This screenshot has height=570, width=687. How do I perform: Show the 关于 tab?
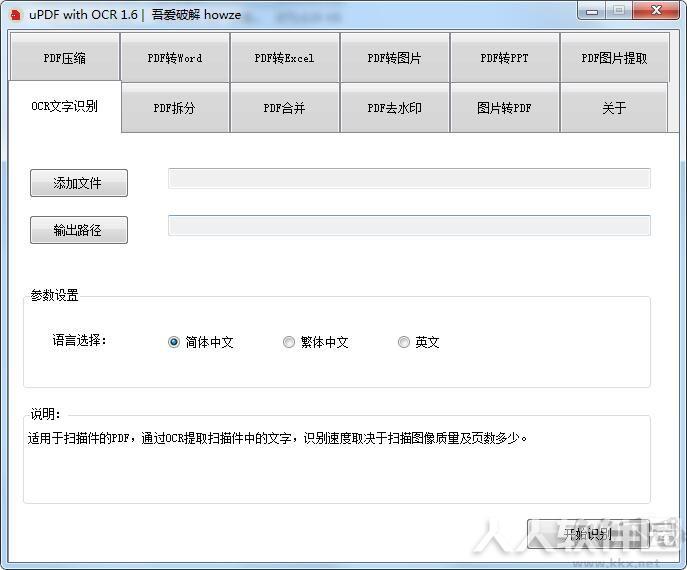614,107
